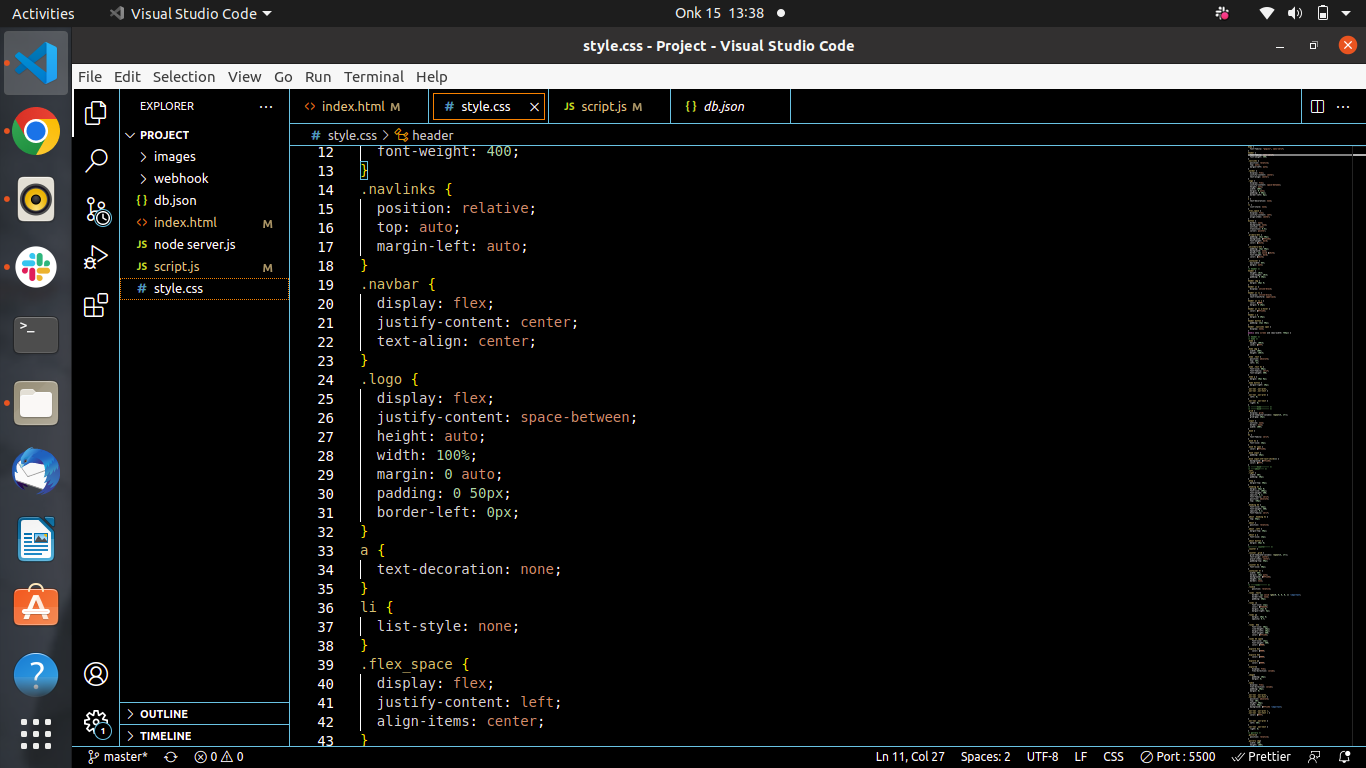Open Rhythmbox from the dock
The width and height of the screenshot is (1366, 768).
(x=36, y=199)
